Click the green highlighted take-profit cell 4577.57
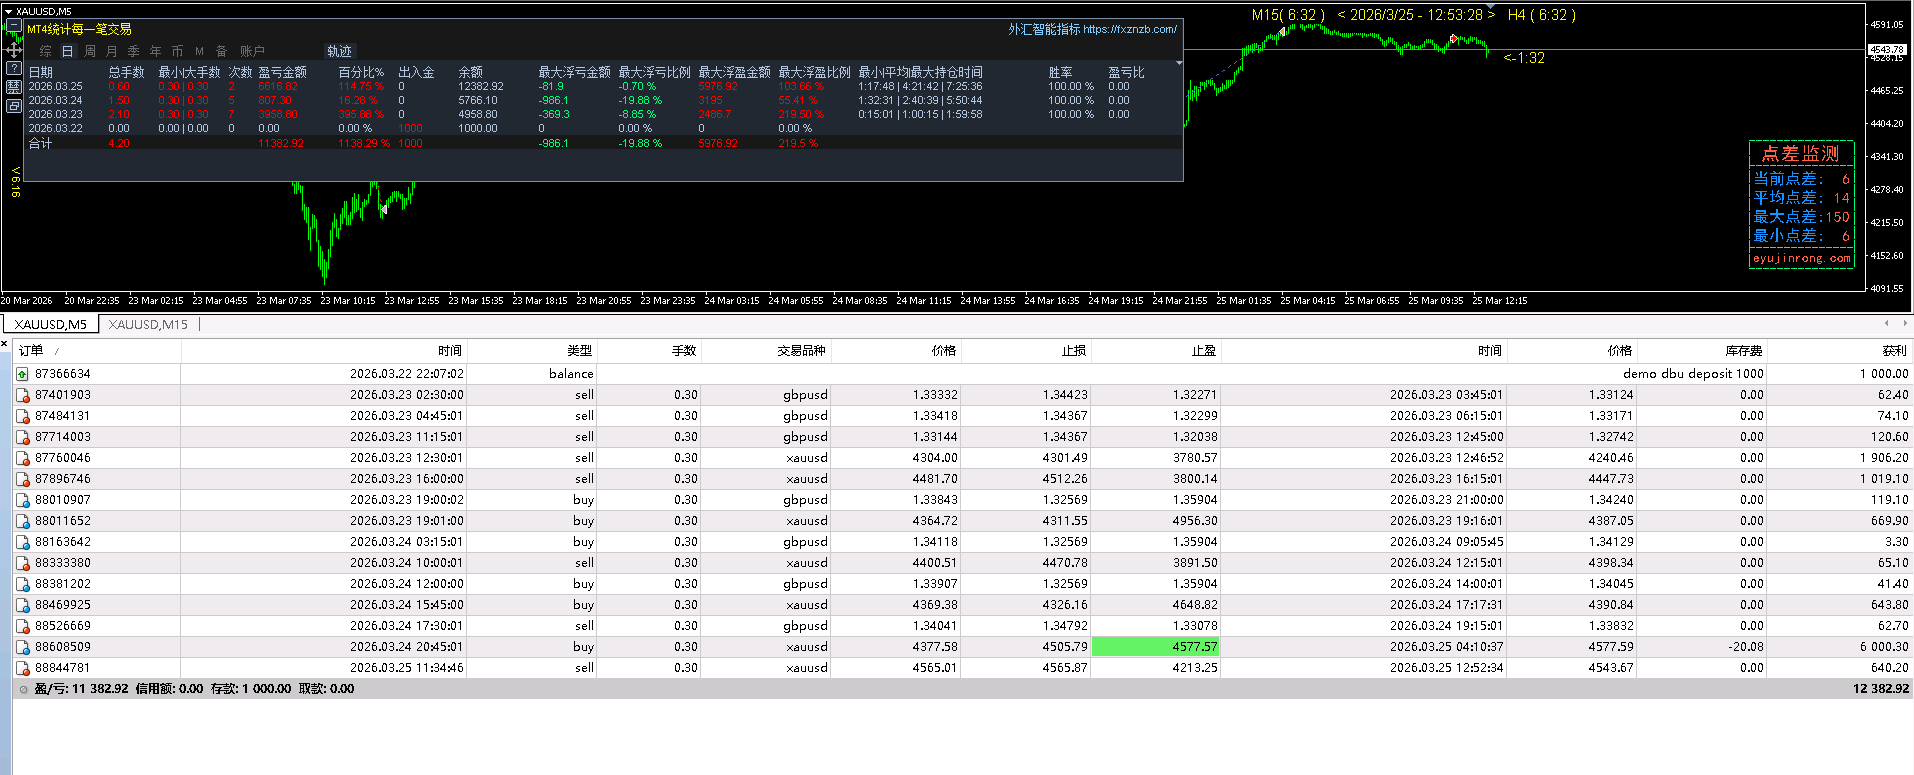 [1156, 647]
